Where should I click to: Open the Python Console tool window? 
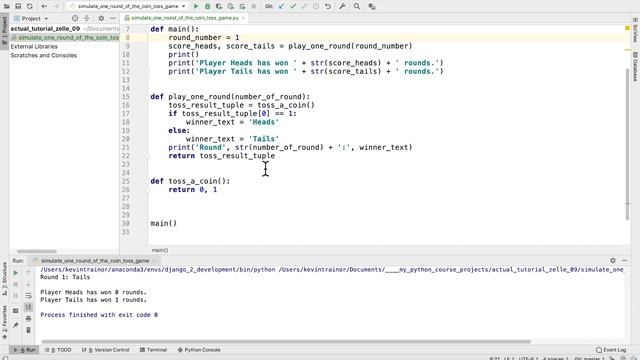(199, 350)
